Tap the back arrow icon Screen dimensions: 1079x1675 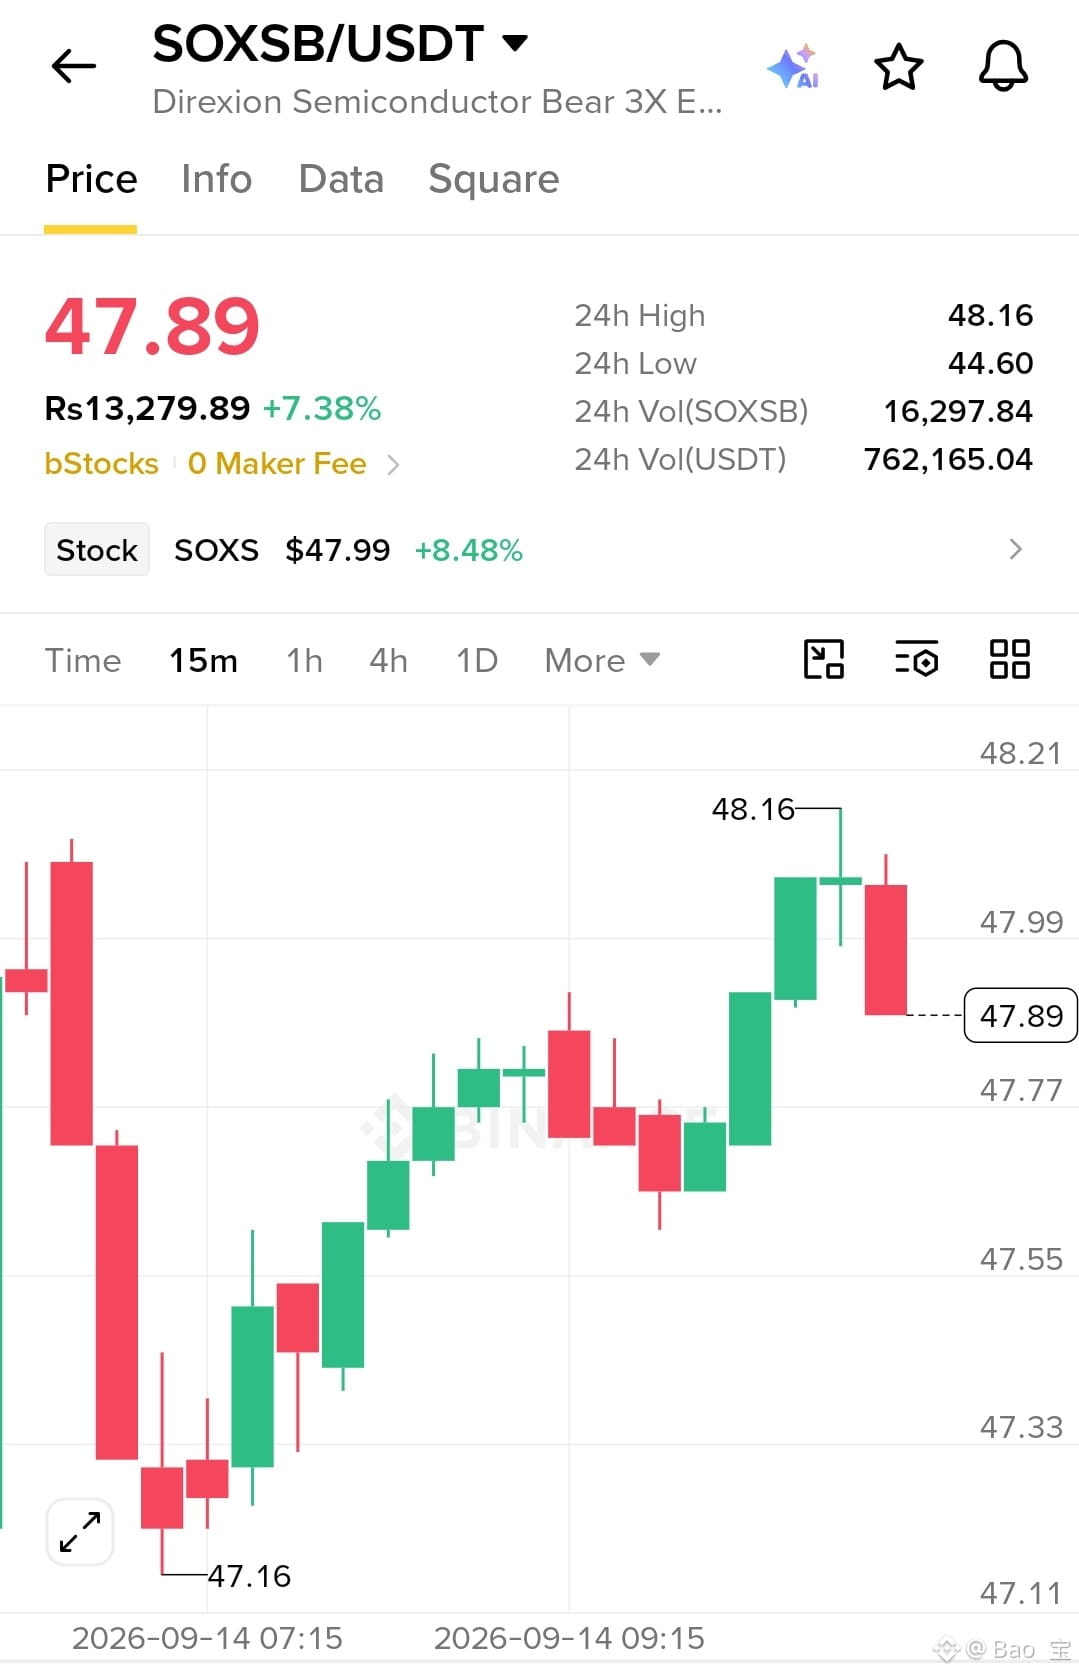coord(73,67)
